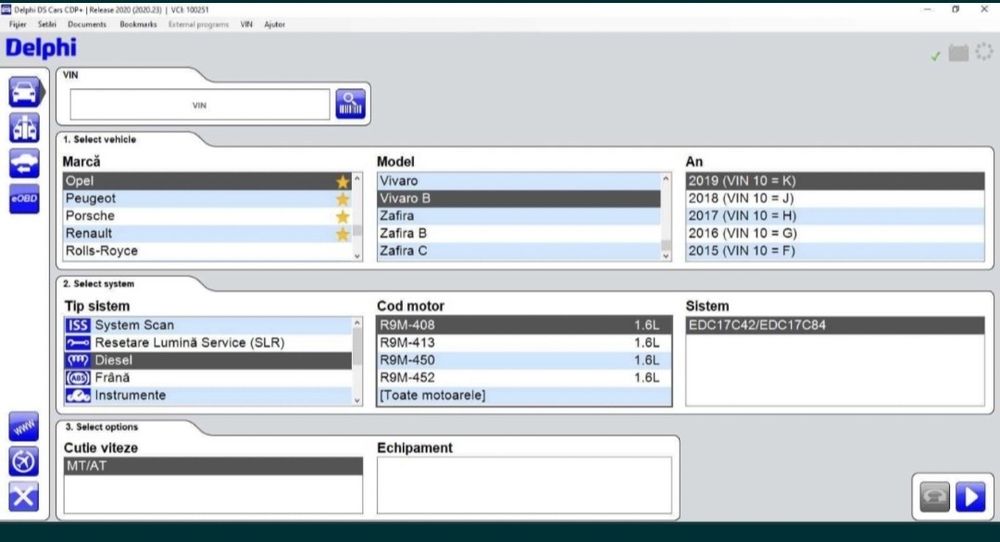1000x542 pixels.
Task: Start diagnostics with the blue play button
Action: tap(971, 497)
